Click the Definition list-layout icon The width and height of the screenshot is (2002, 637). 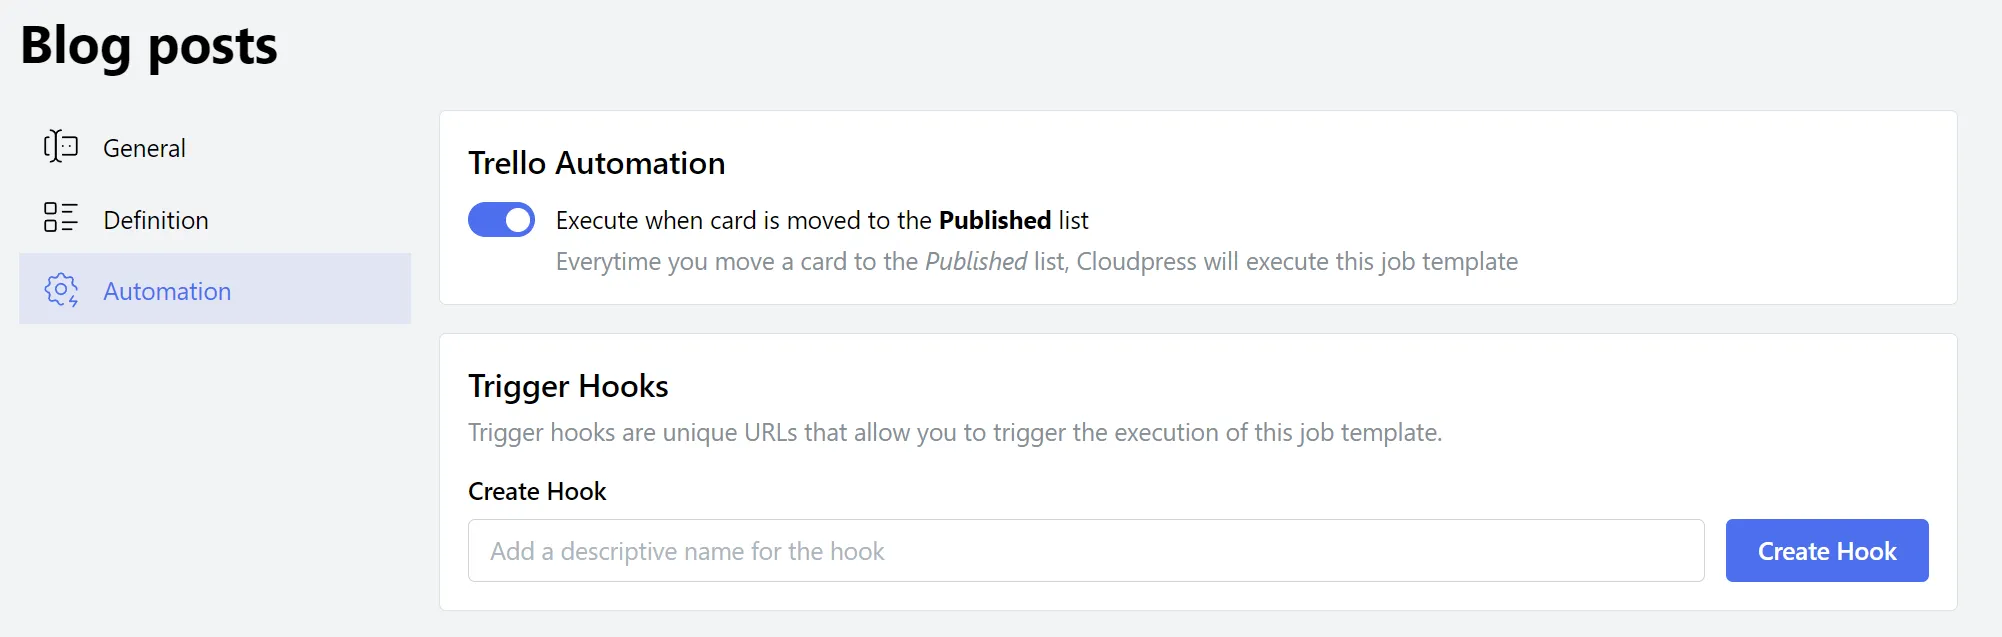pos(60,219)
